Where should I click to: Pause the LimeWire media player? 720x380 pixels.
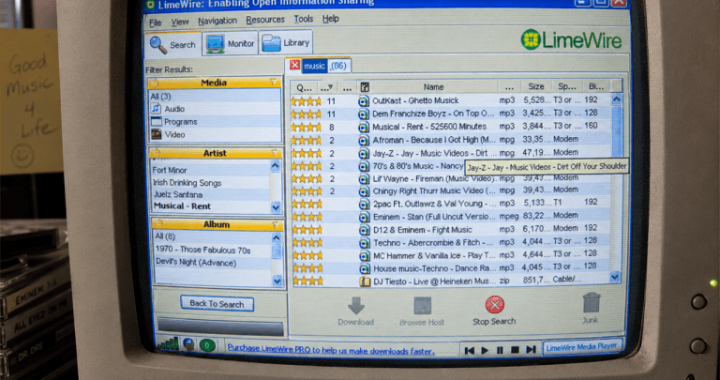tap(500, 351)
